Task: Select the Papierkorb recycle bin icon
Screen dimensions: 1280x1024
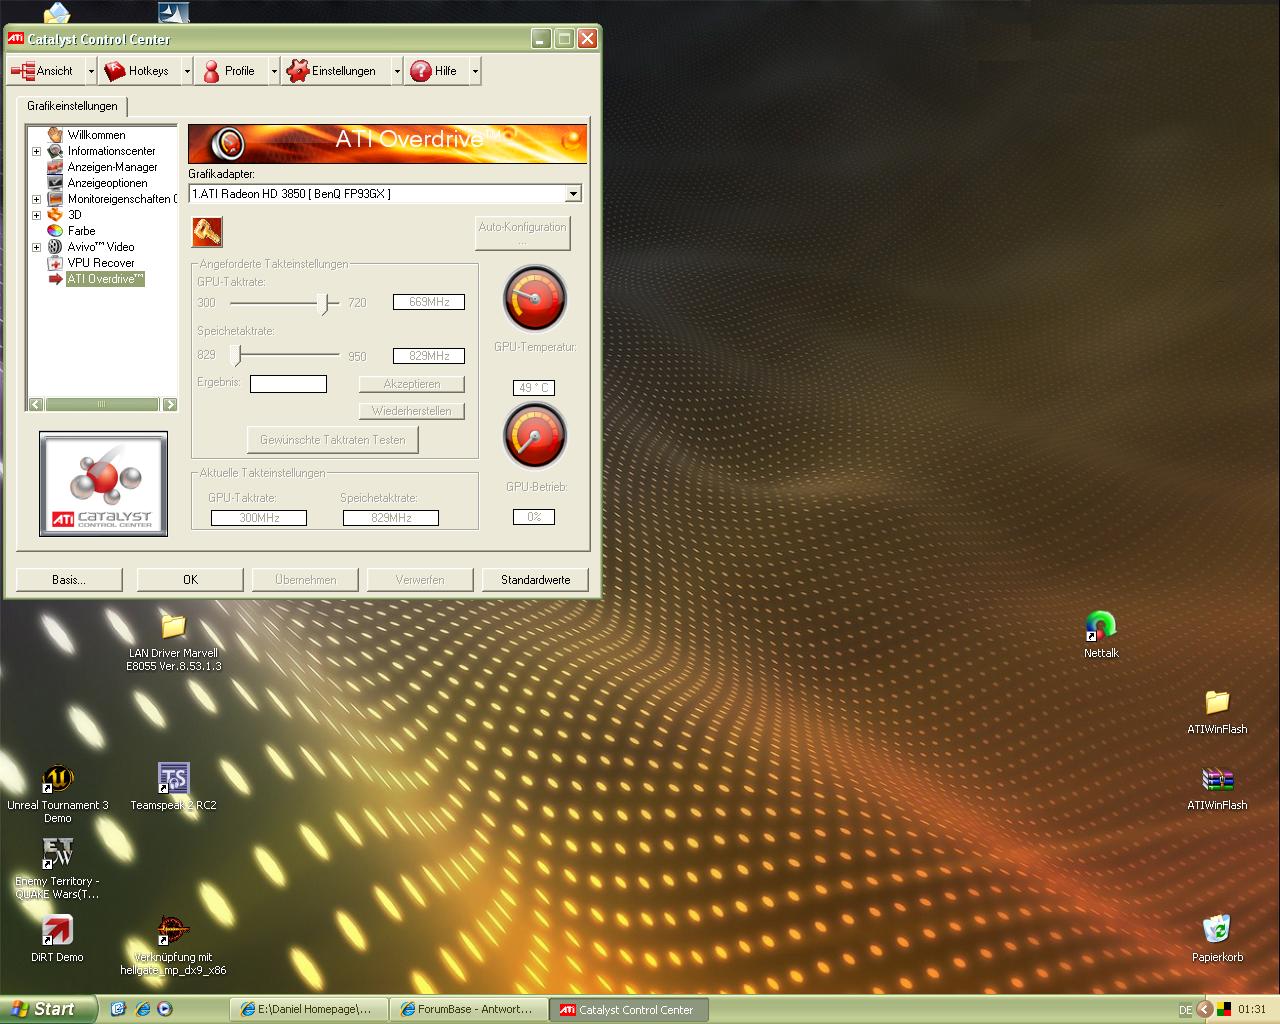Action: [1217, 931]
